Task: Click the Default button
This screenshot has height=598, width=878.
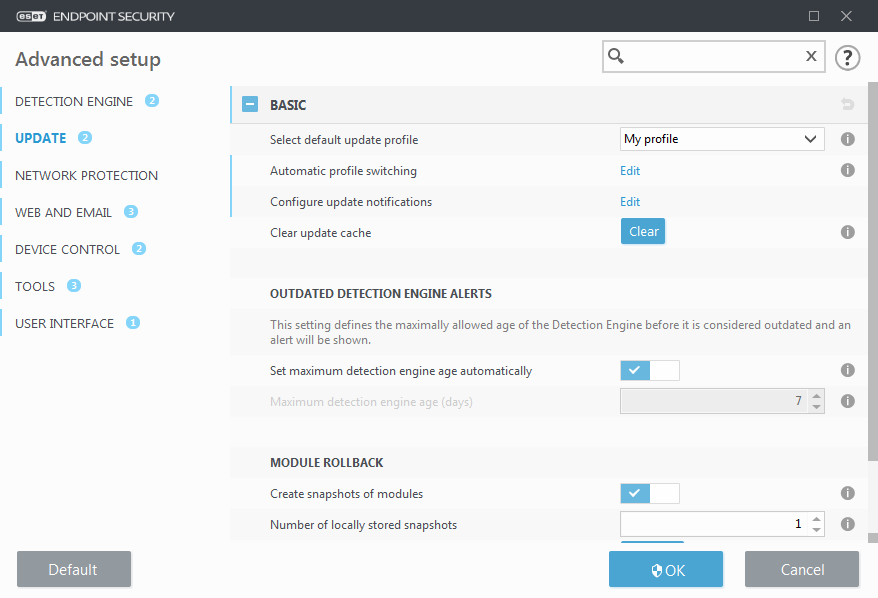Action: [74, 569]
